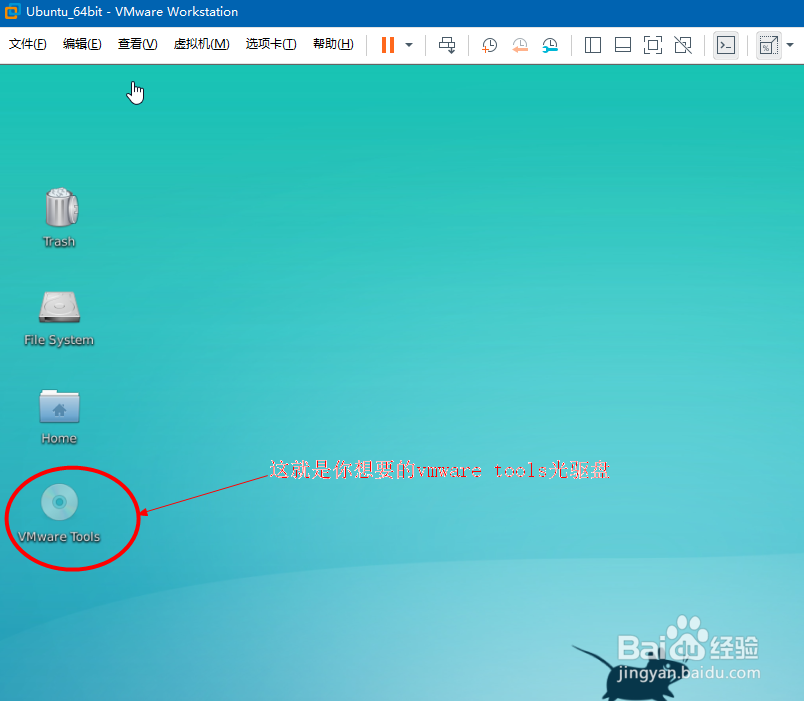Viewport: 804px width, 701px height.
Task: Click the Unity mode toolbar icon
Action: (x=683, y=45)
